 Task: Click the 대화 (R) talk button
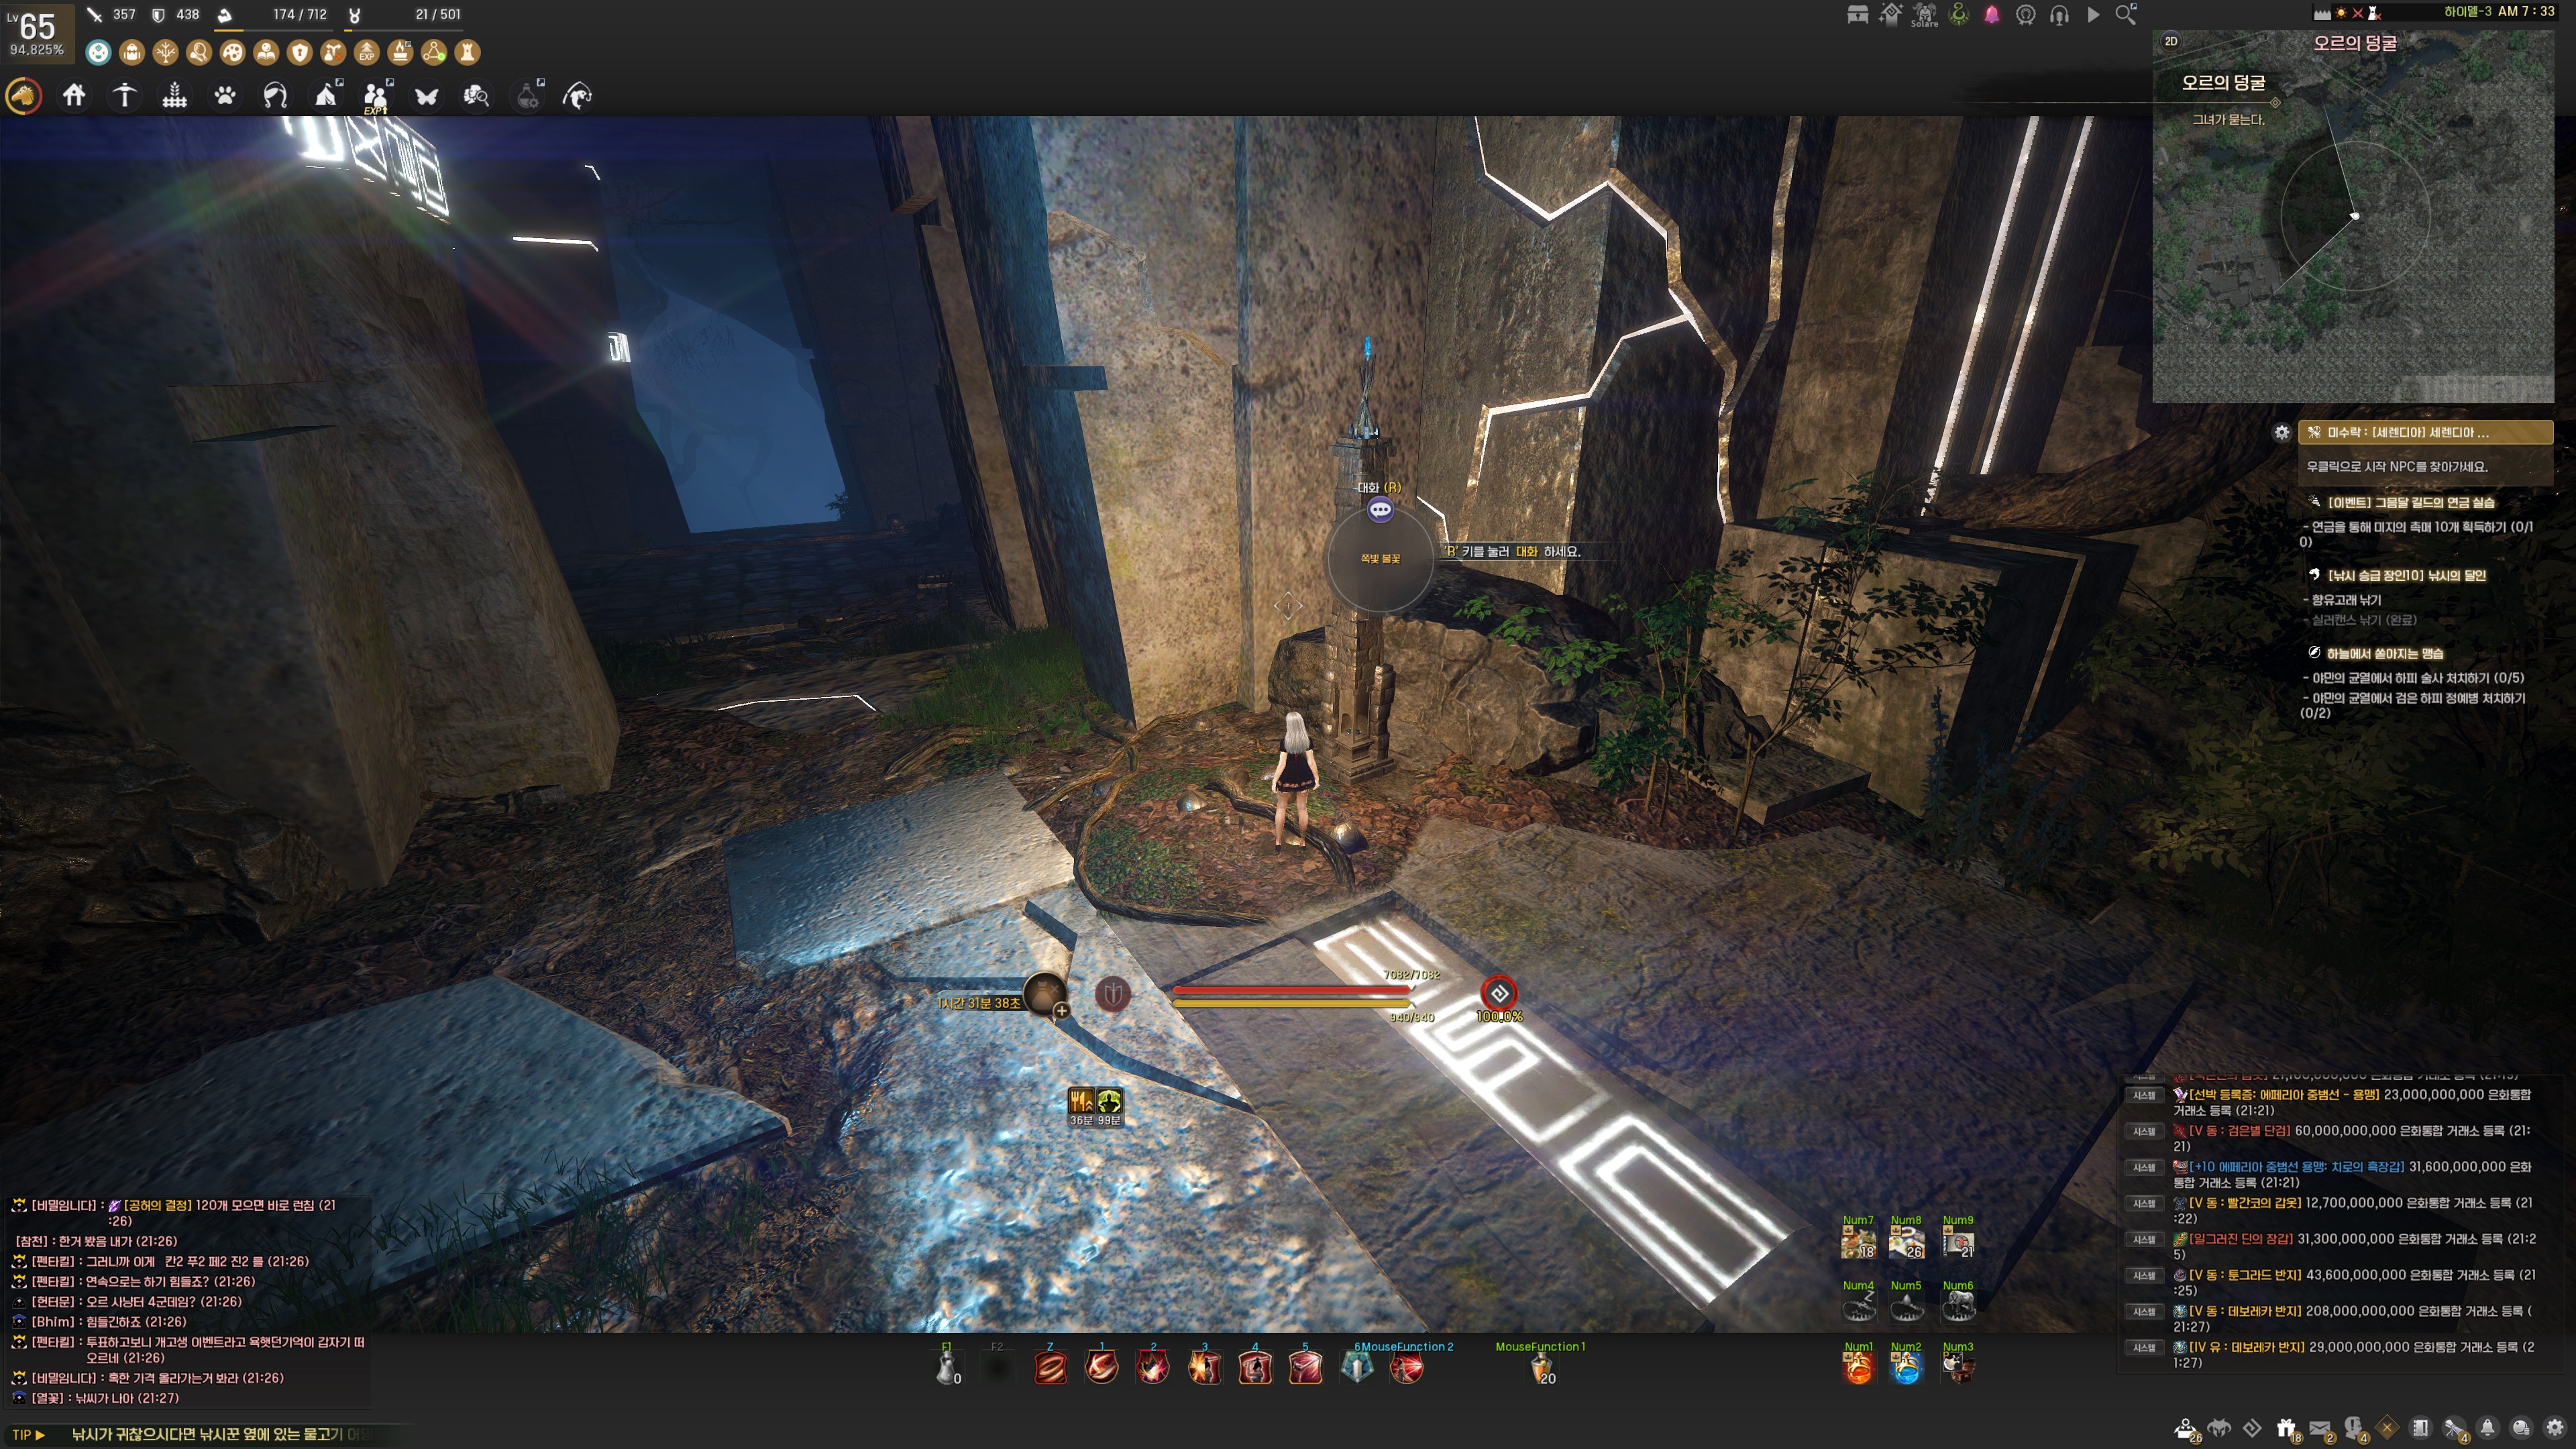[x=1380, y=510]
